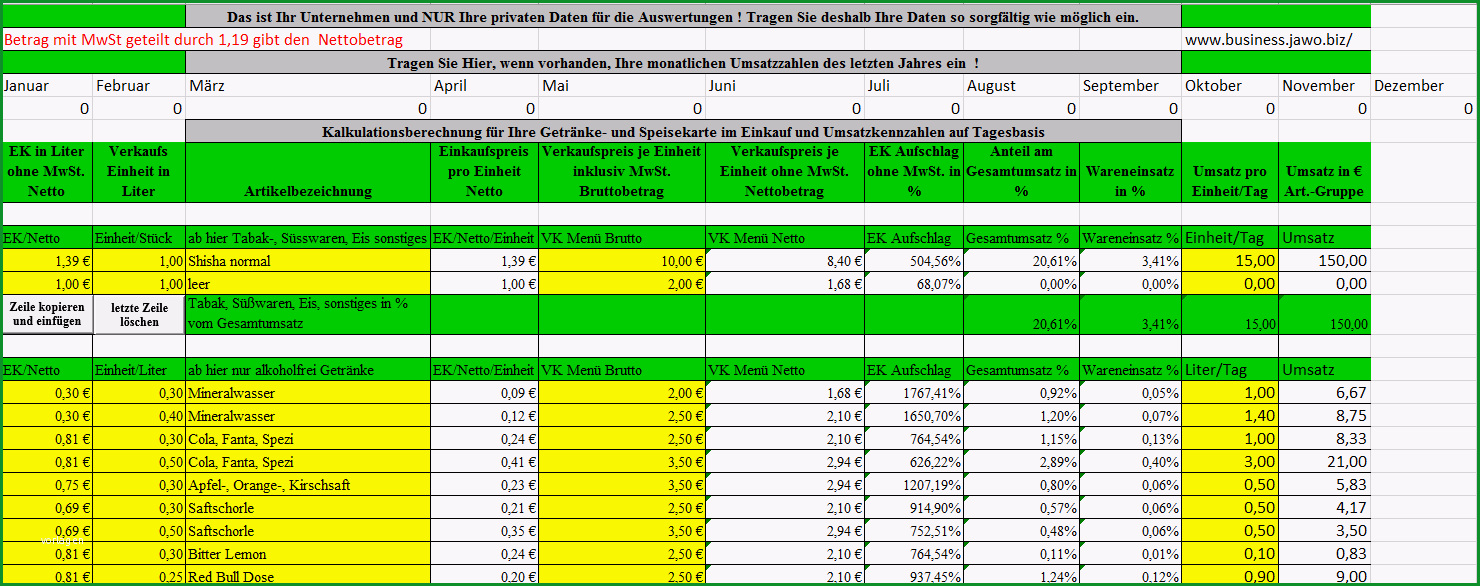The image size is (1480, 586).
Task: Select the 'Bitter Lemon' article cell
Action: (x=308, y=554)
